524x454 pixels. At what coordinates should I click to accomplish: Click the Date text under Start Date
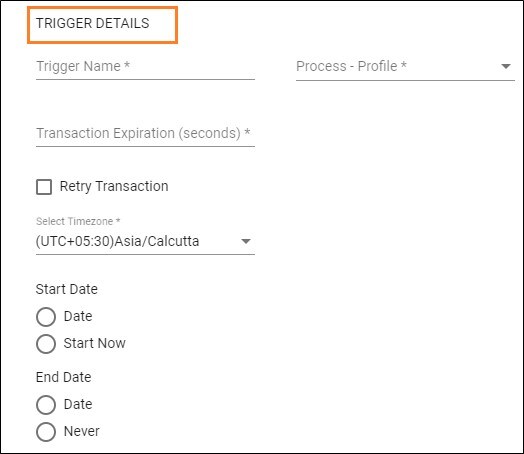[78, 316]
